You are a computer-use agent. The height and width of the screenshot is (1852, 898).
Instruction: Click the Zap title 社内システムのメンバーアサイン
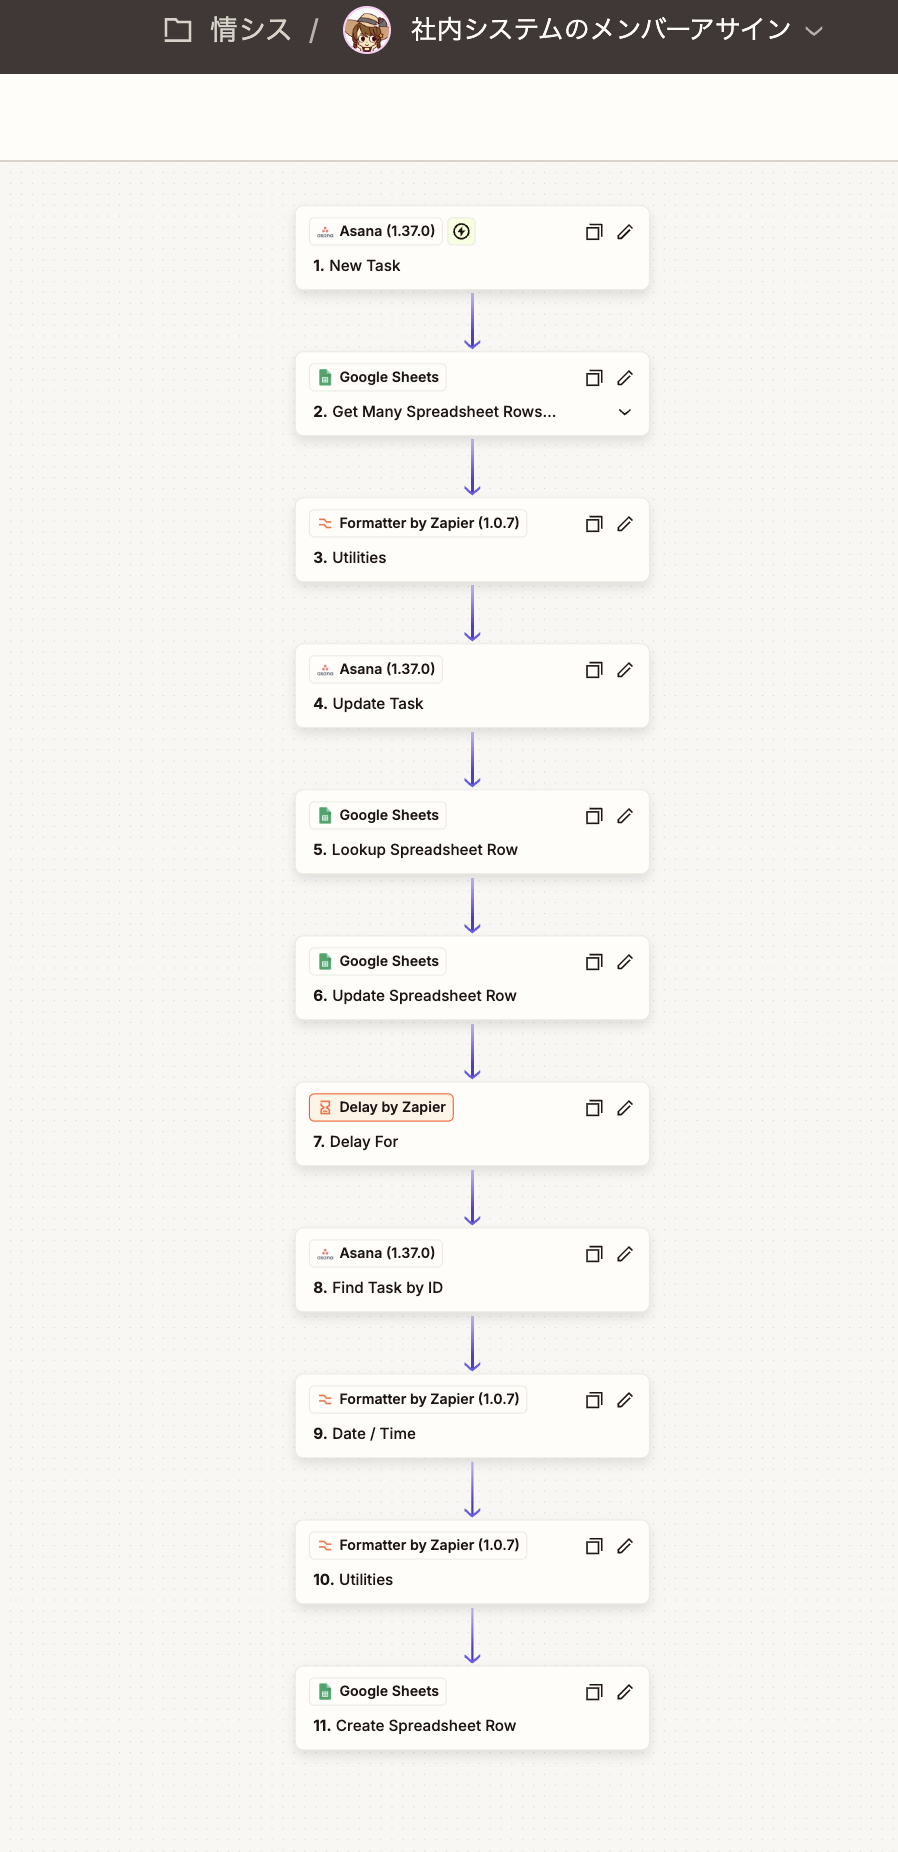coord(600,30)
